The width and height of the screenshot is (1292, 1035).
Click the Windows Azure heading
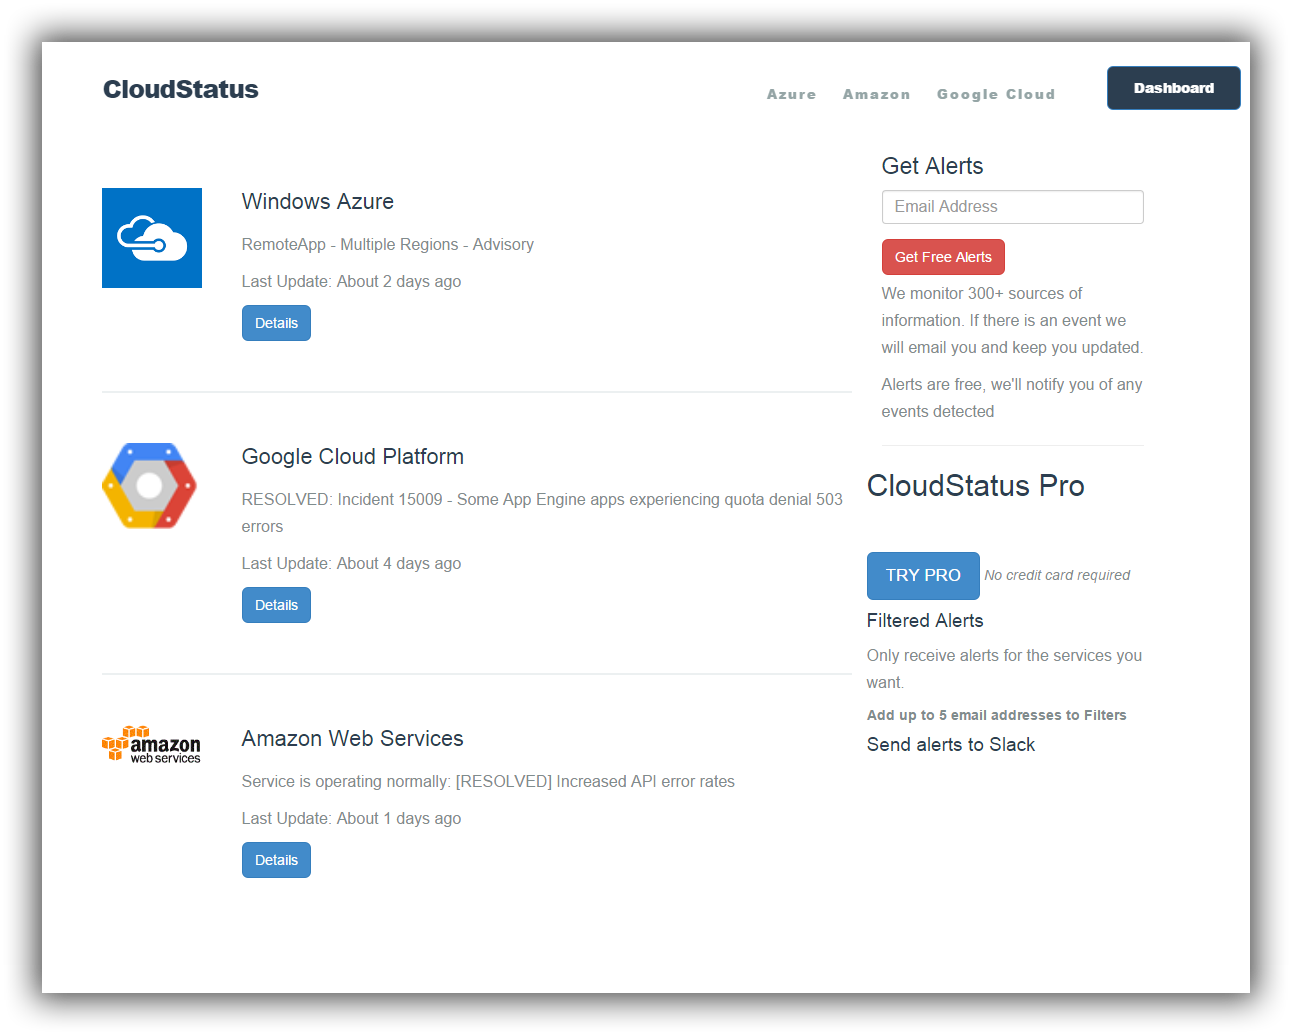[318, 202]
